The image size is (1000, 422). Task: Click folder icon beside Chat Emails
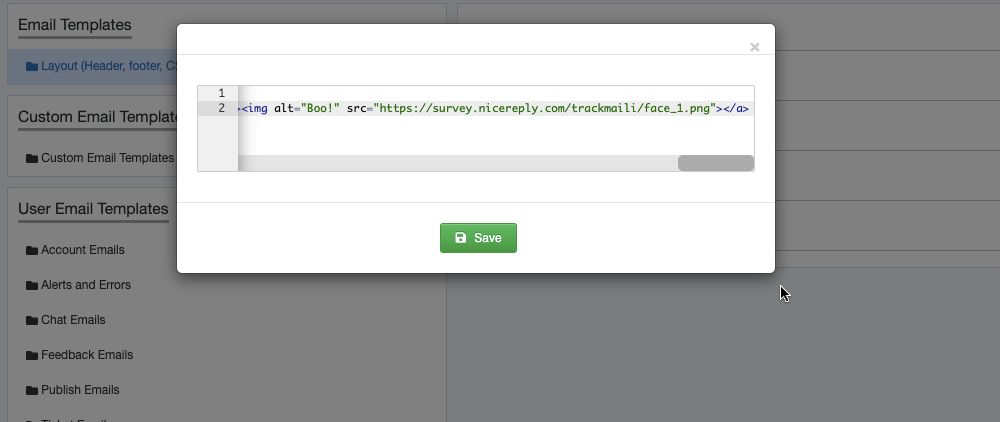coord(32,321)
